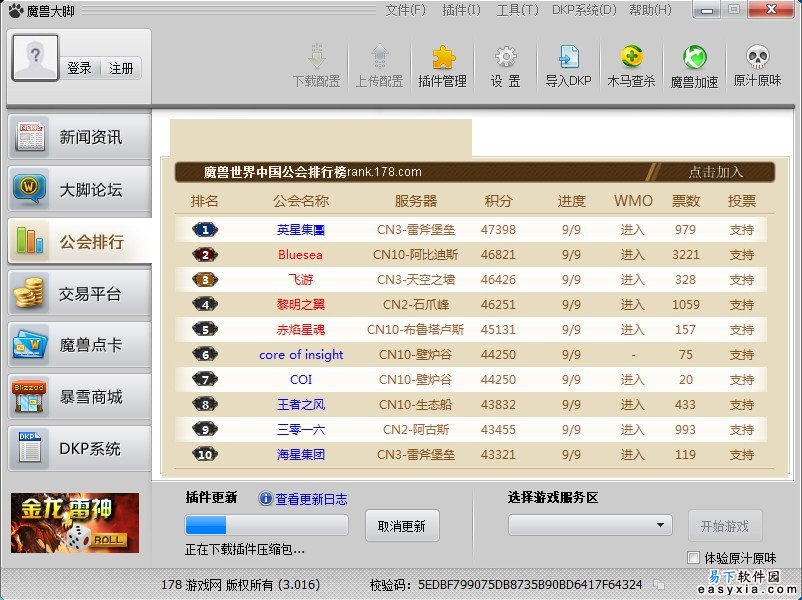Select the 公会排行 guild ranking section
Viewport: 802px width, 600px height.
pyautogui.click(x=79, y=241)
